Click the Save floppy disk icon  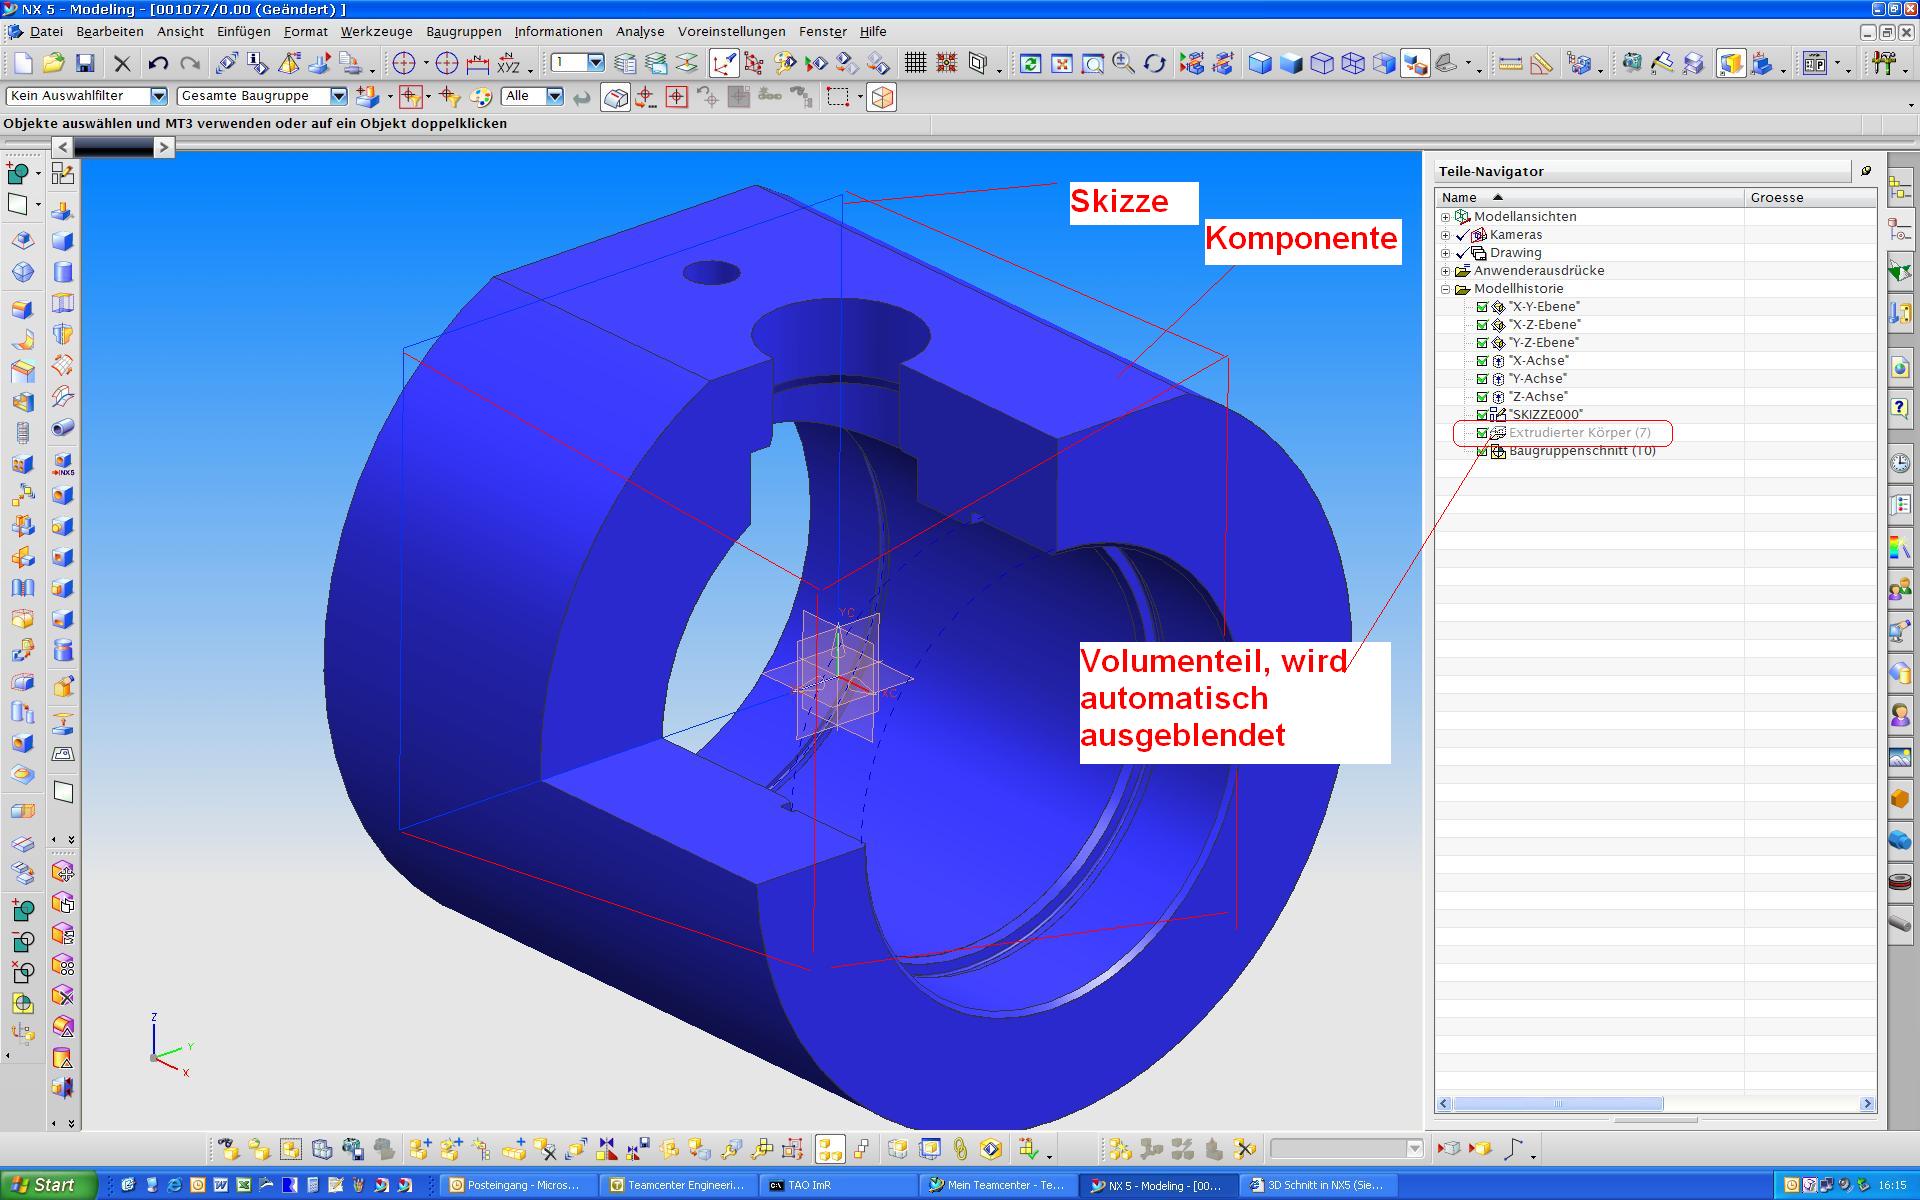pos(85,64)
